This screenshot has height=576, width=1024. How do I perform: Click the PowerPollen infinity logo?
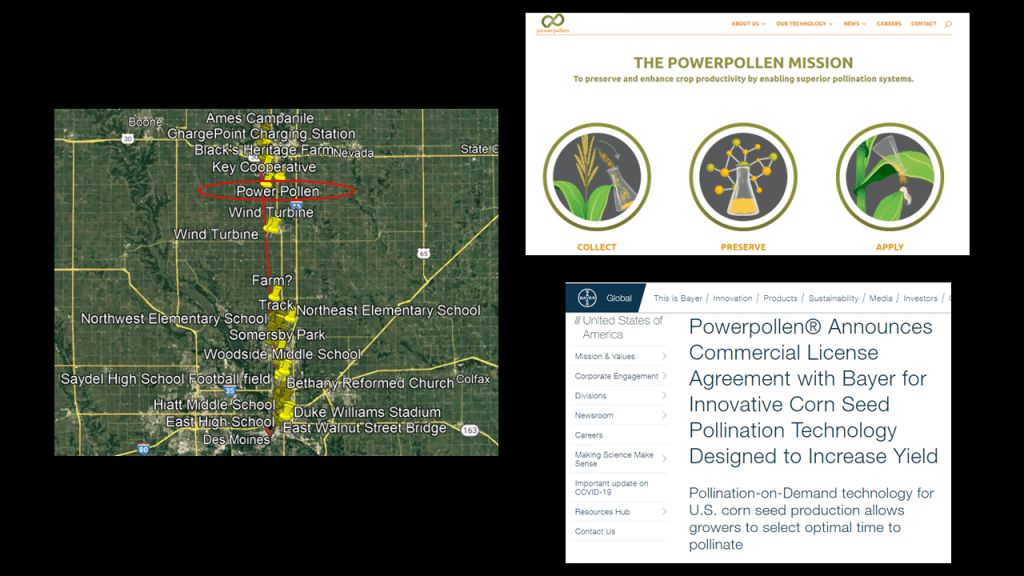[x=551, y=23]
